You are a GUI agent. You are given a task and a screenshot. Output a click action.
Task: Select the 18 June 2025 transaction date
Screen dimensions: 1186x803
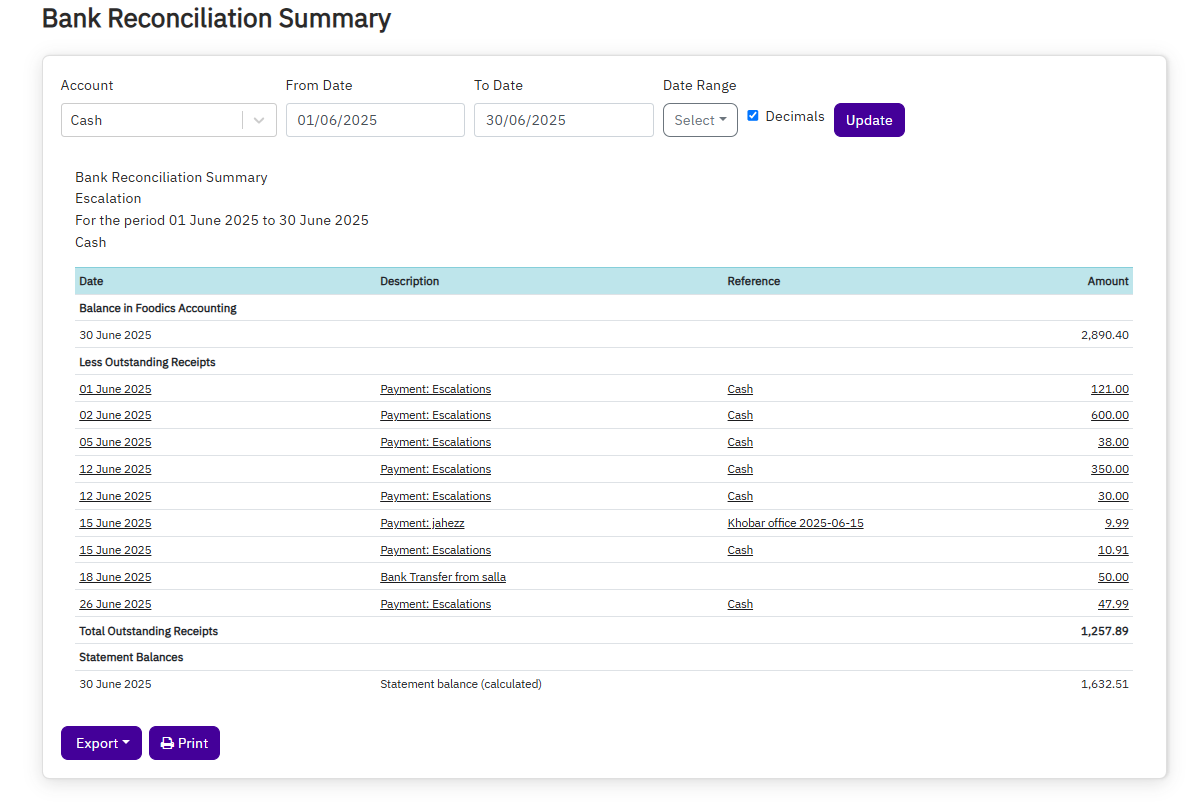pyautogui.click(x=115, y=576)
